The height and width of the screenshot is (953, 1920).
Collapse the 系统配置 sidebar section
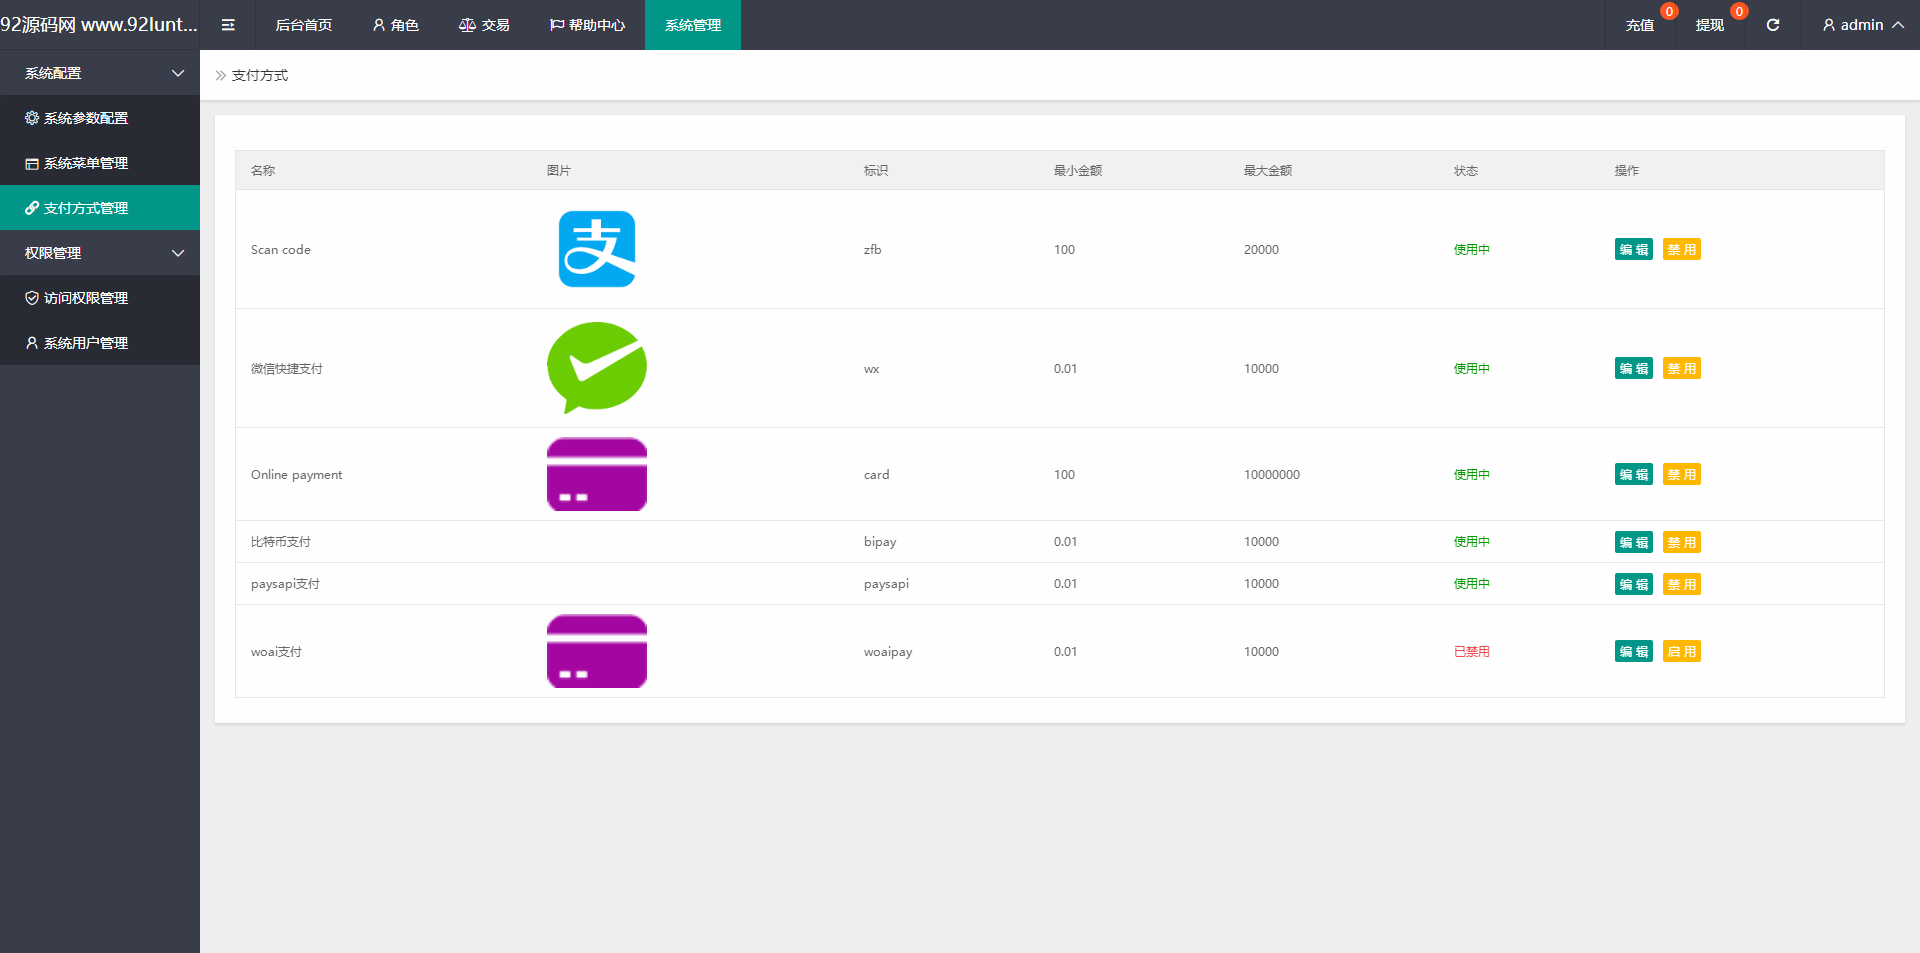pyautogui.click(x=100, y=73)
